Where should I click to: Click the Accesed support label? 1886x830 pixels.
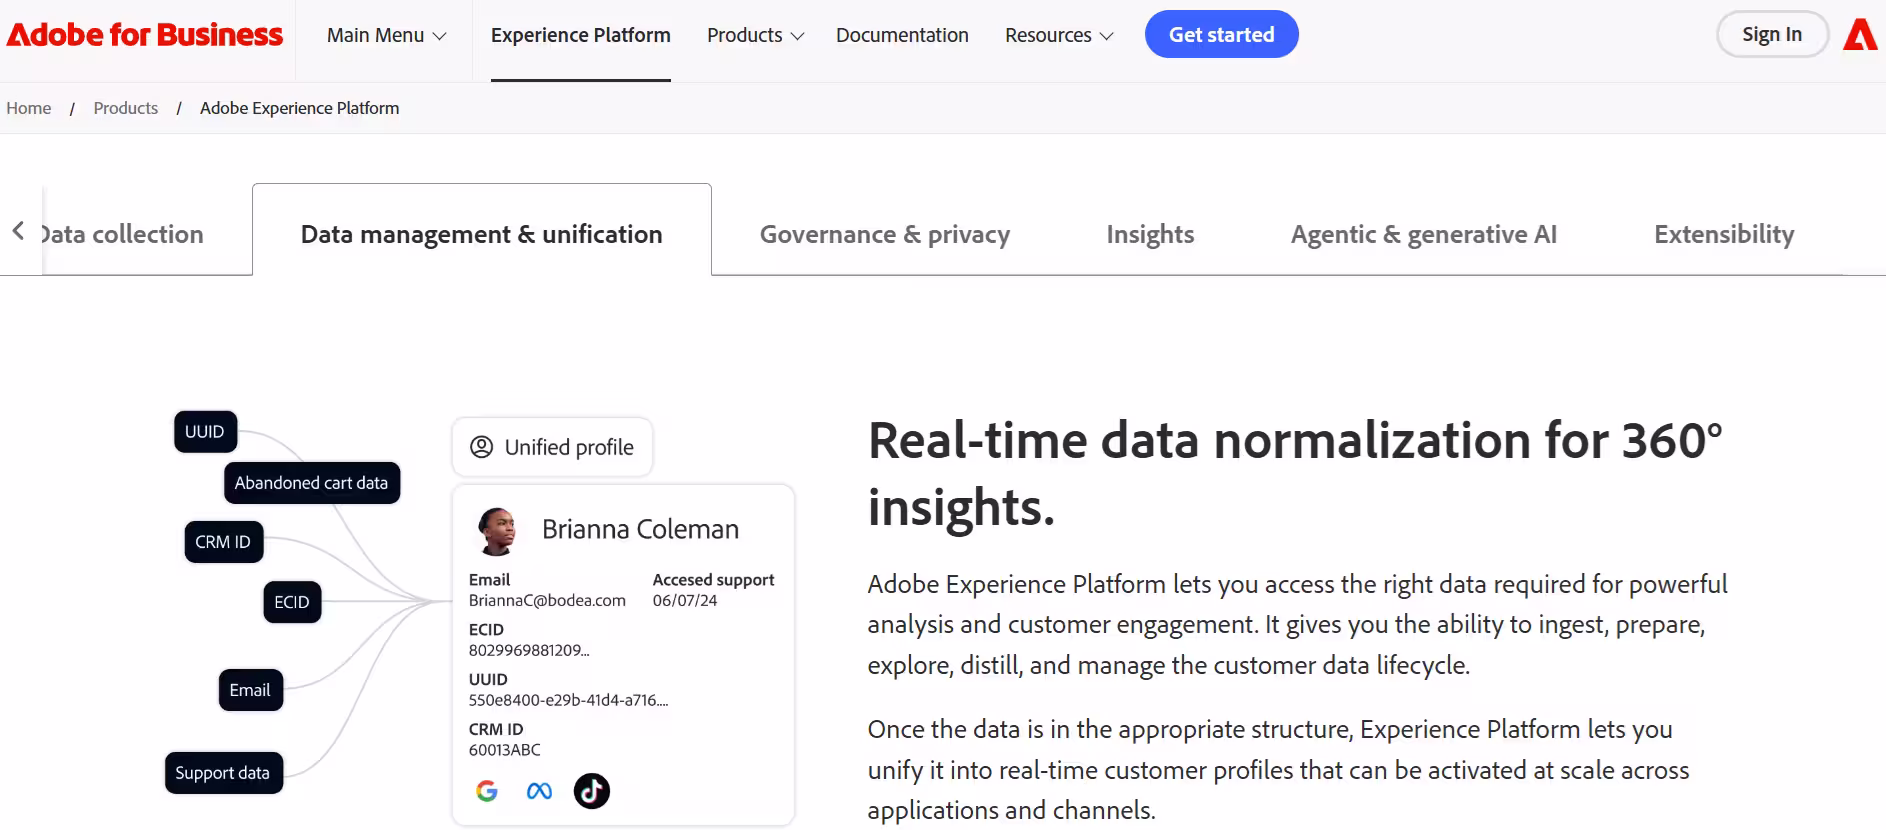click(x=714, y=580)
